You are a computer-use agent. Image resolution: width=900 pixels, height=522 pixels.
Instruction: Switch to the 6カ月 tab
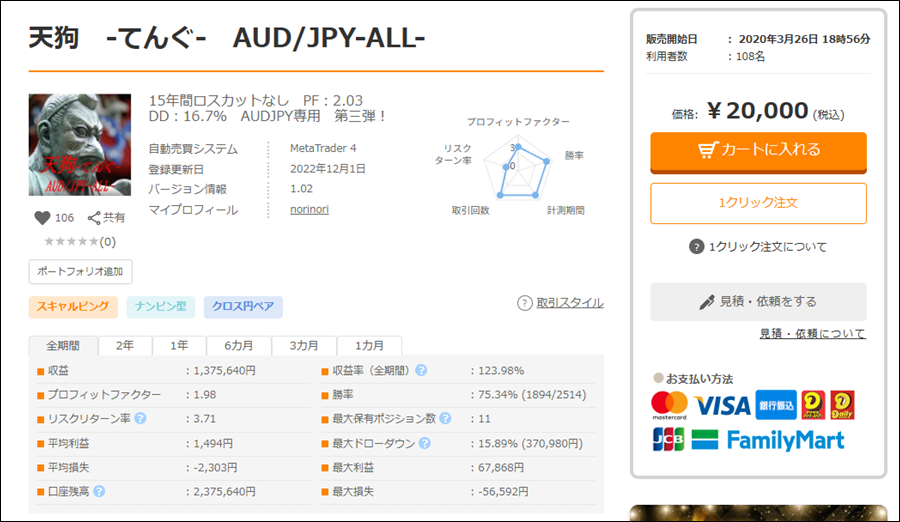[x=240, y=345]
